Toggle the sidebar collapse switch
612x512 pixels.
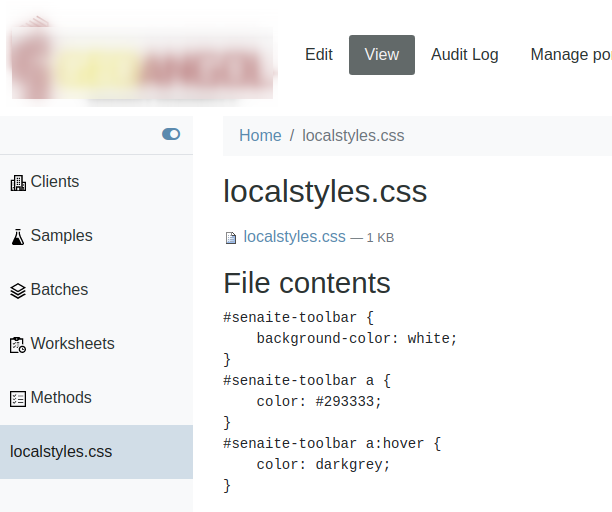point(171,134)
